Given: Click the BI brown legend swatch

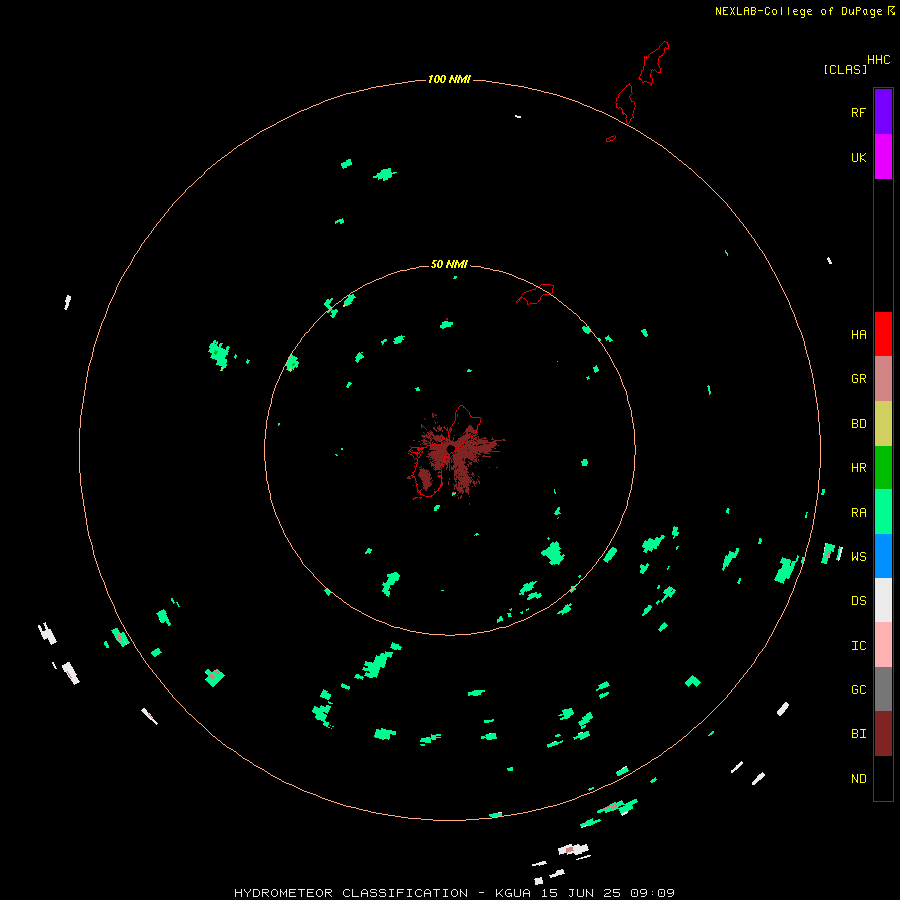Looking at the screenshot, I should click(x=883, y=734).
